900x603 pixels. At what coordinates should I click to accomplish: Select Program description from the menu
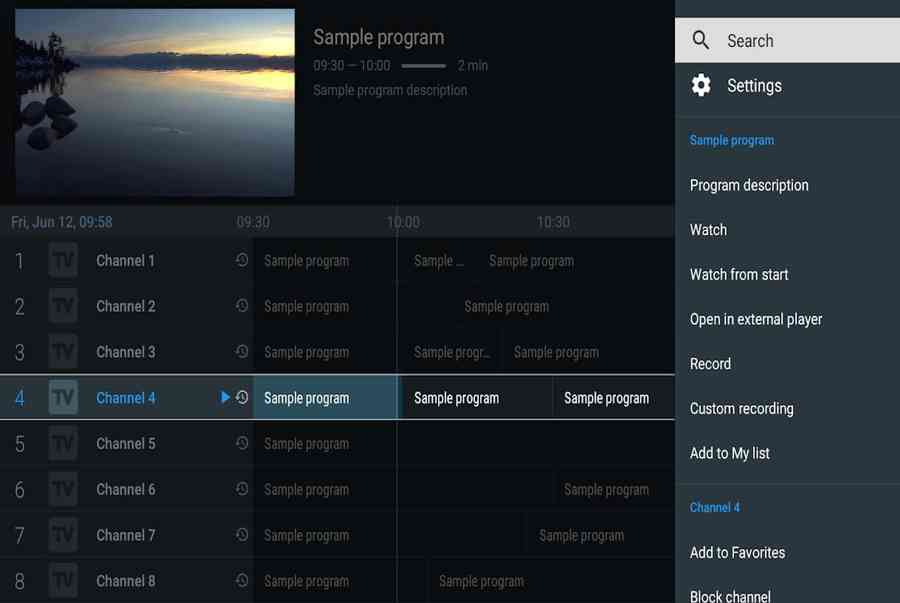point(749,185)
